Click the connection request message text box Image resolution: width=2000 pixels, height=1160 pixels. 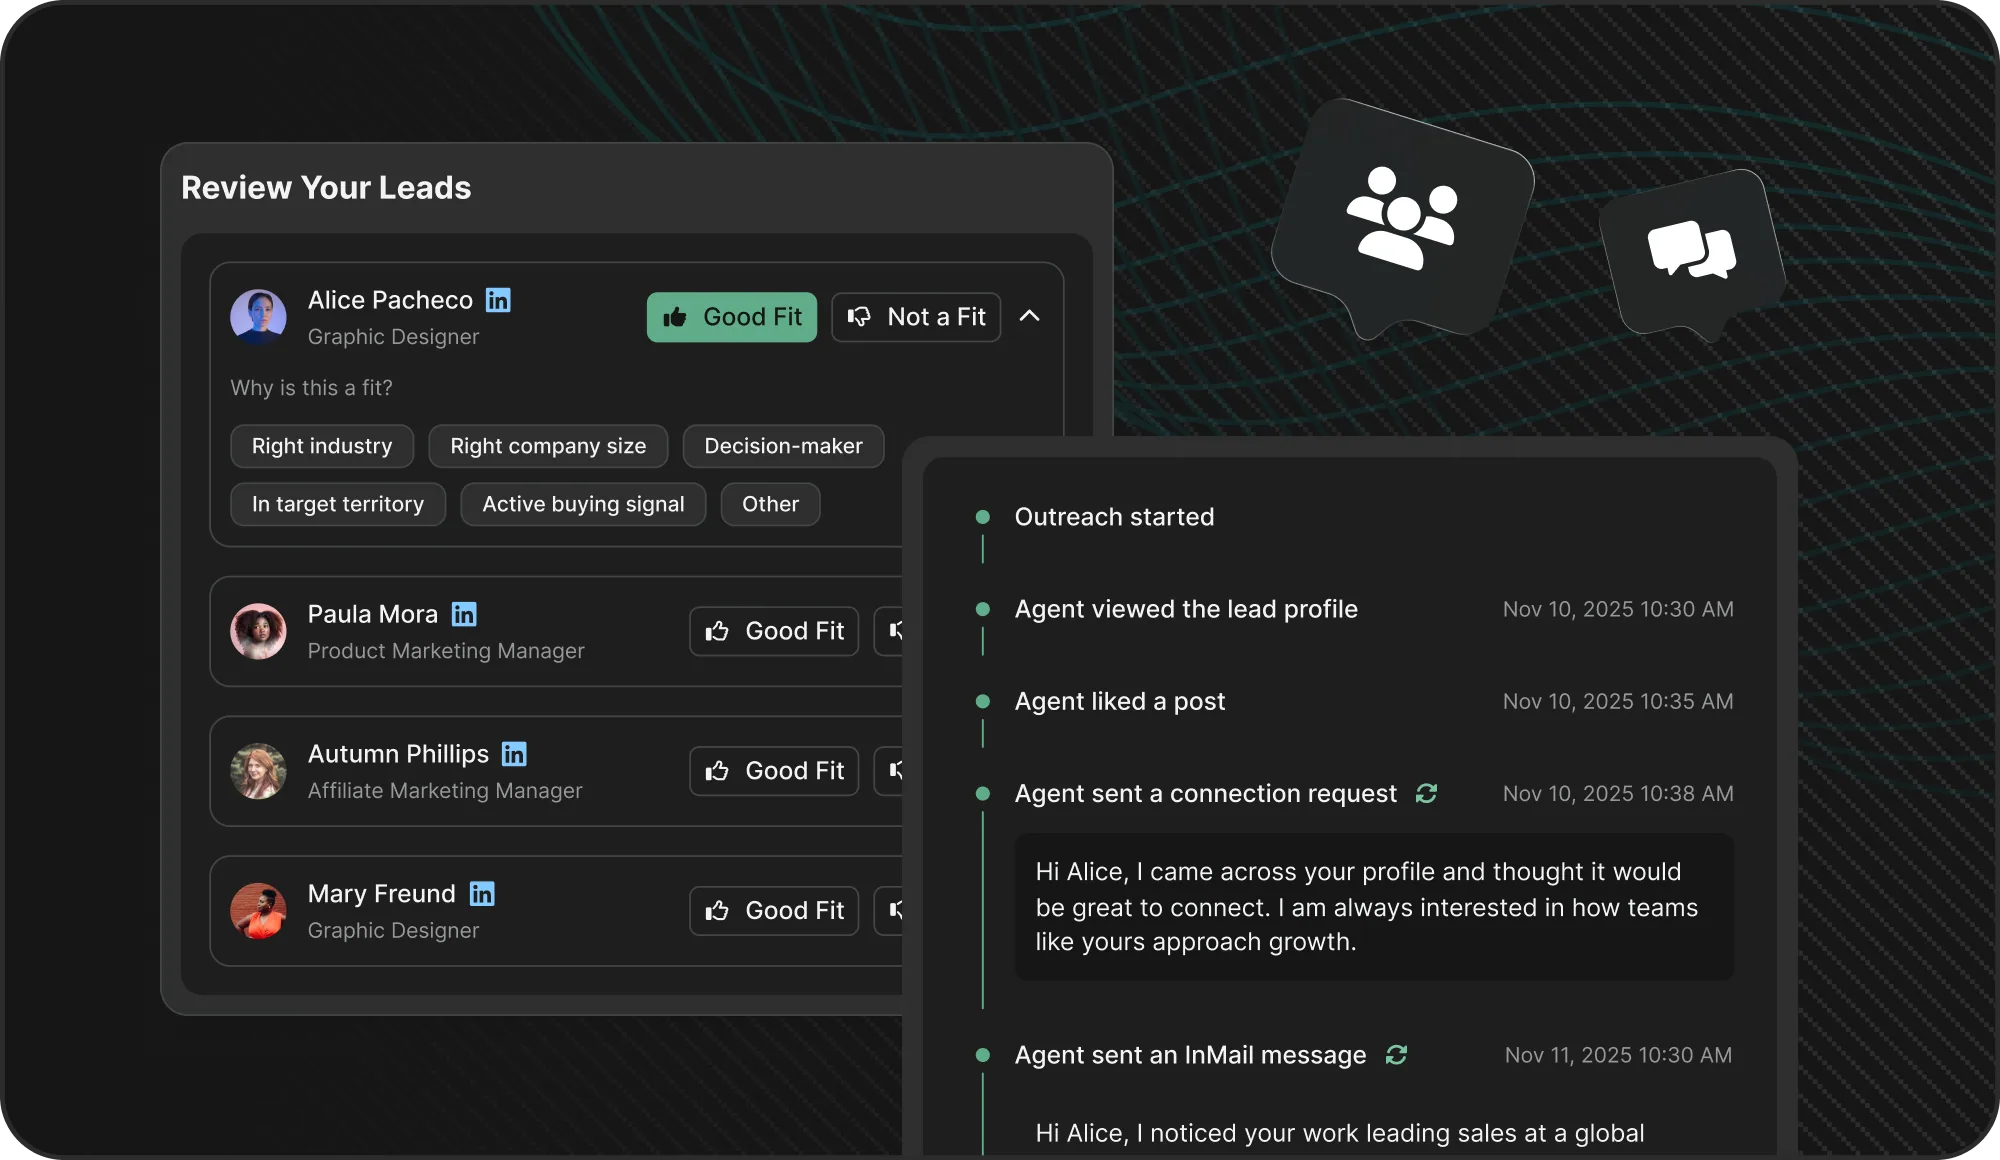[x=1374, y=907]
